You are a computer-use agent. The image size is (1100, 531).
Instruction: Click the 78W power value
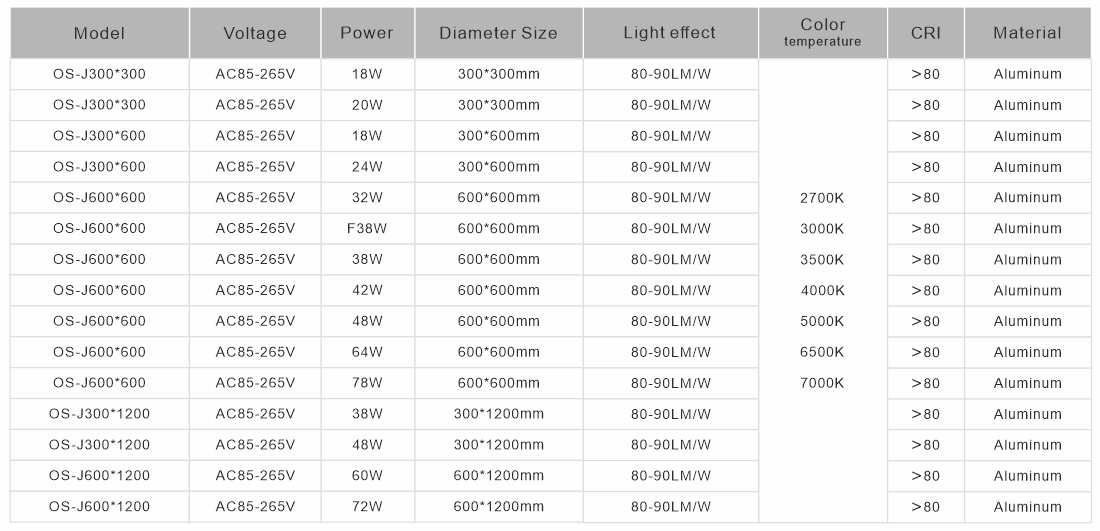367,383
